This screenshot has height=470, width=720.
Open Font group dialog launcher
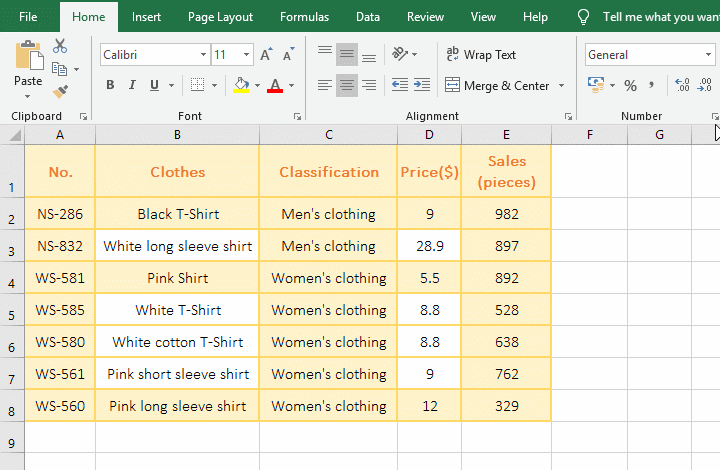pyautogui.click(x=297, y=117)
